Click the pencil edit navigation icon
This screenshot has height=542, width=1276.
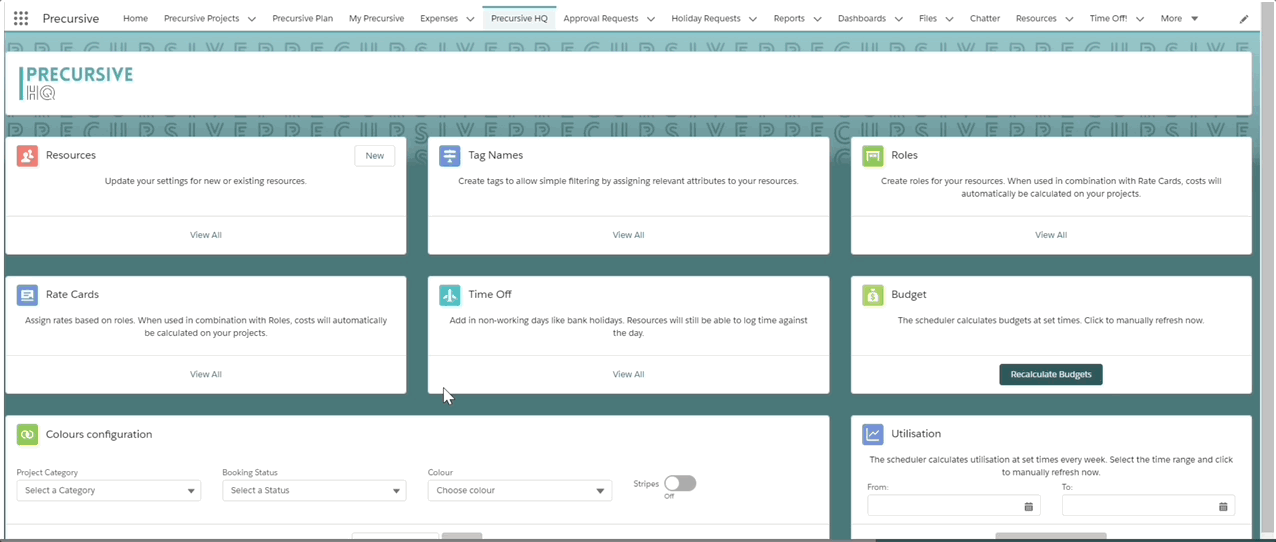[x=1244, y=19]
